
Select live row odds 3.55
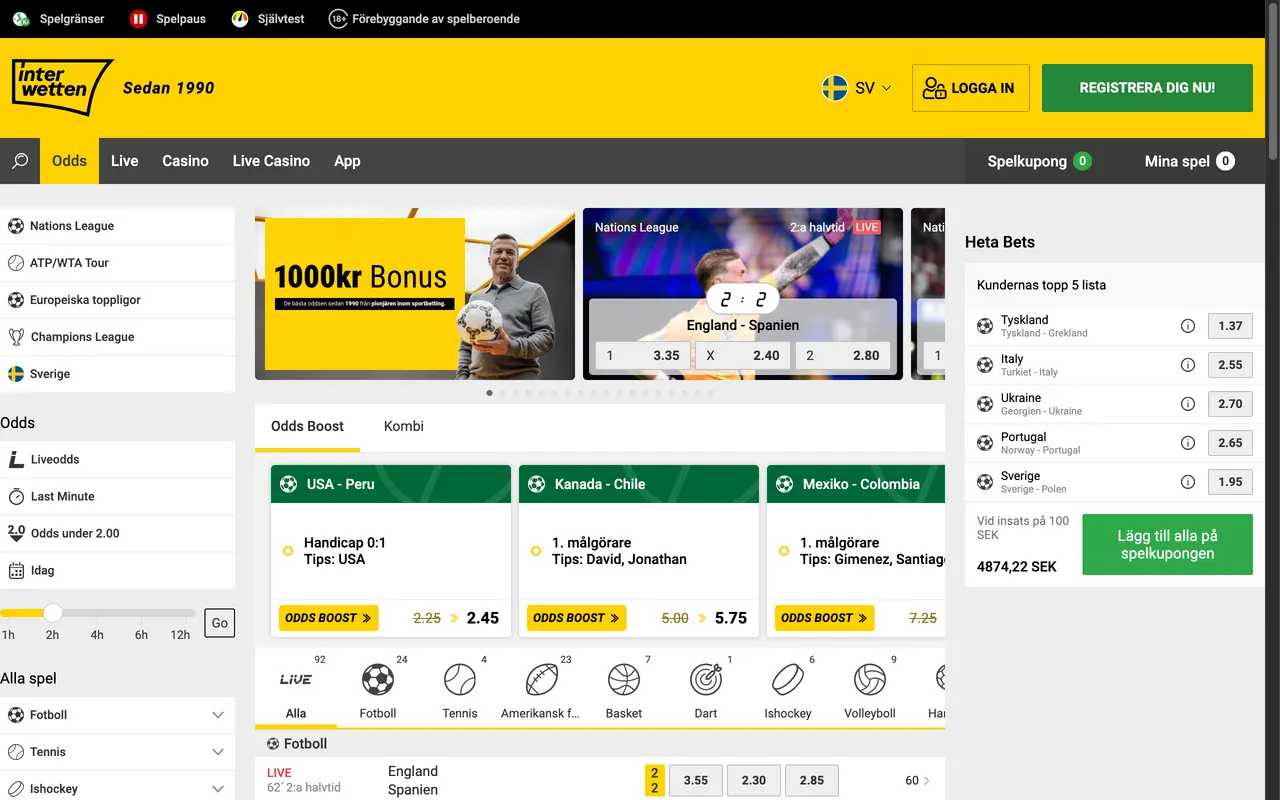coord(695,780)
